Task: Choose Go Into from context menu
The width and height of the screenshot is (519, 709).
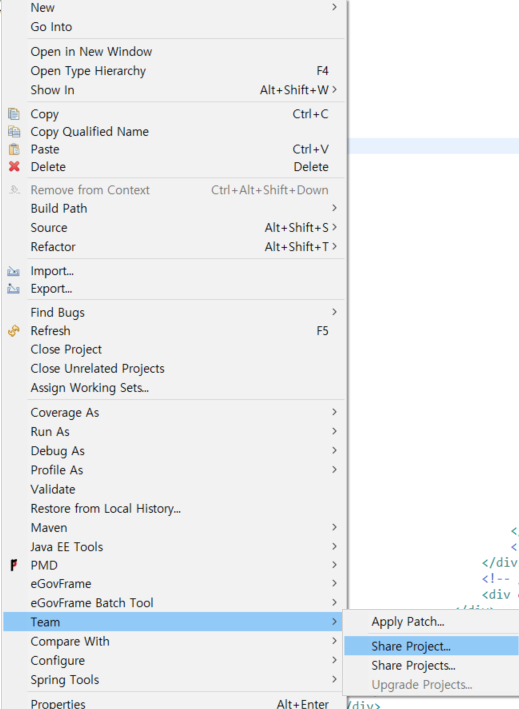Action: click(174, 27)
